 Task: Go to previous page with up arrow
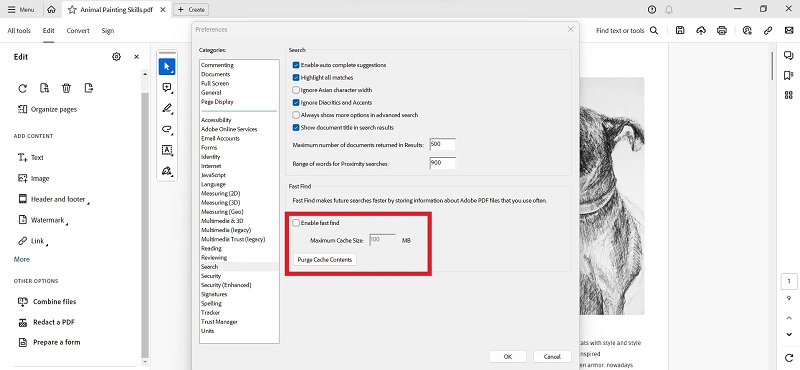coord(789,318)
